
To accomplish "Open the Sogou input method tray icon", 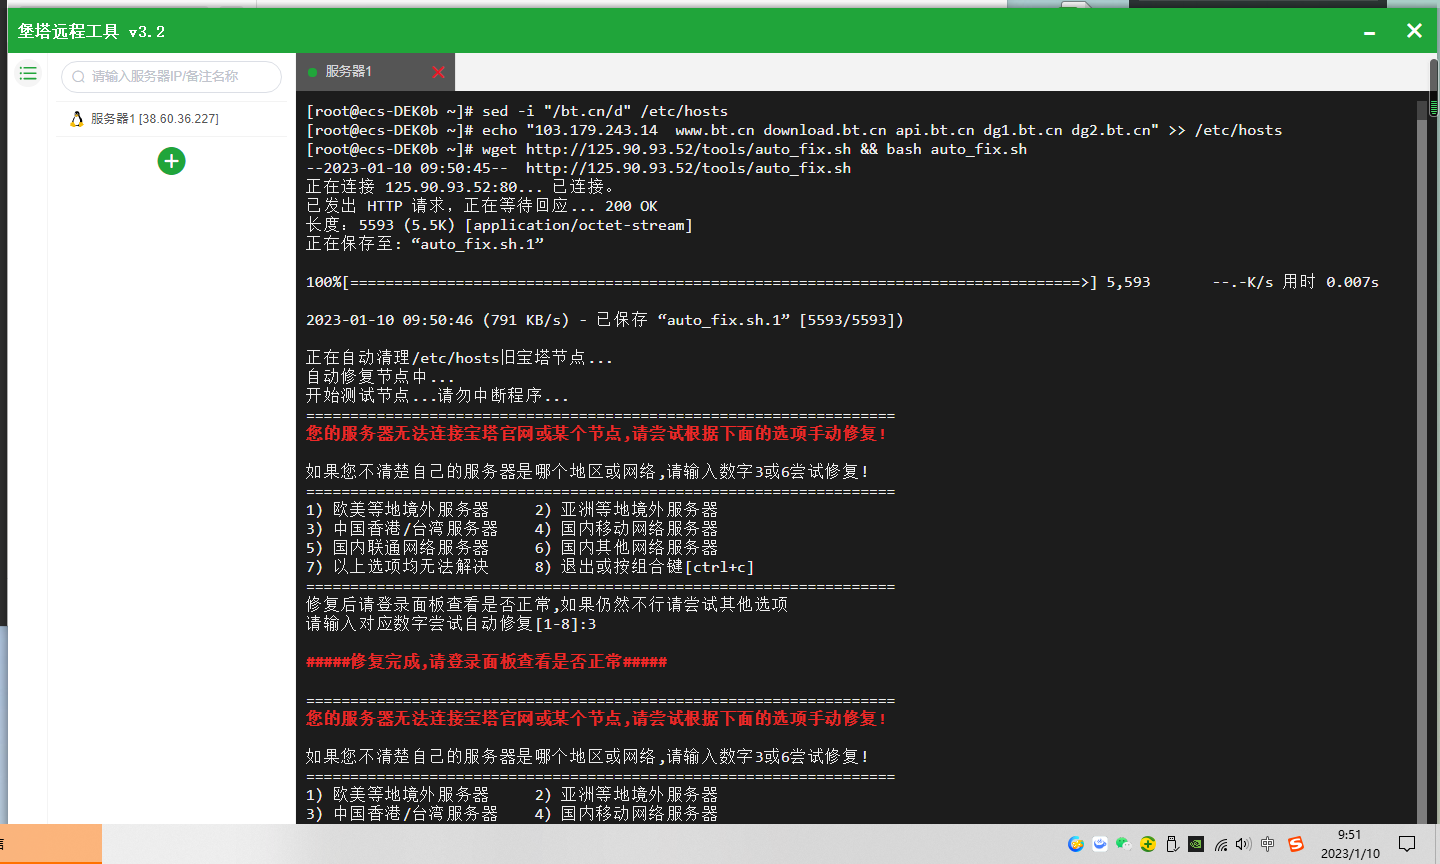I will (1296, 844).
